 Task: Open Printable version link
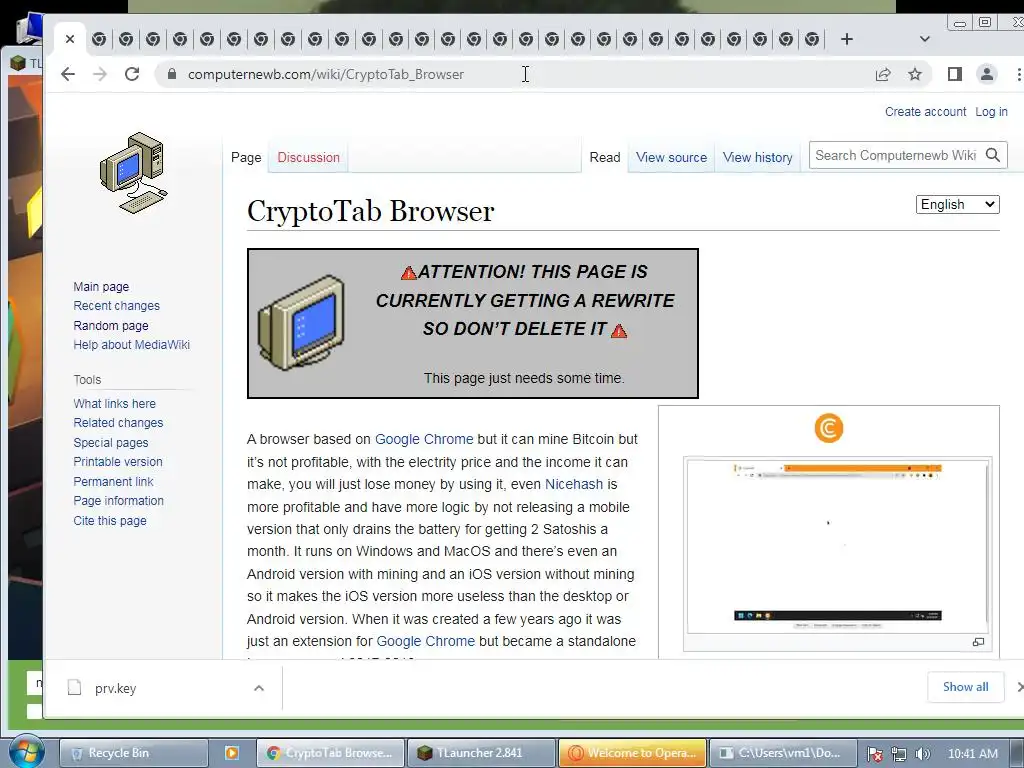118,462
